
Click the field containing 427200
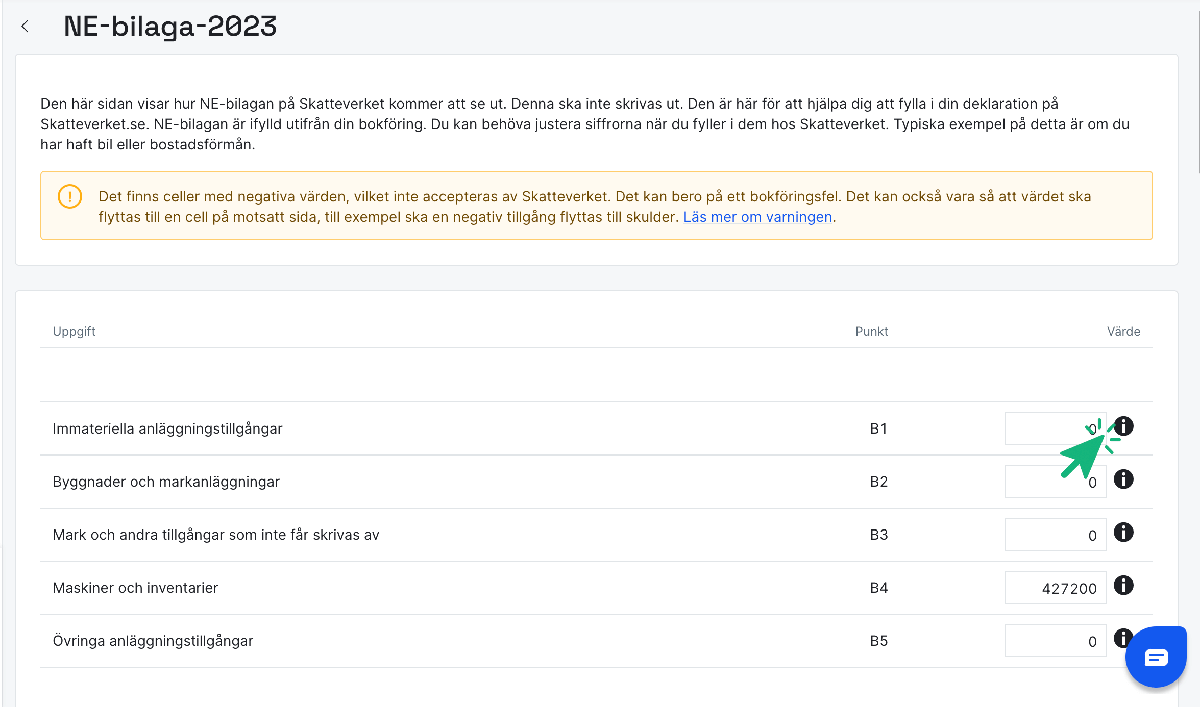coord(1055,588)
